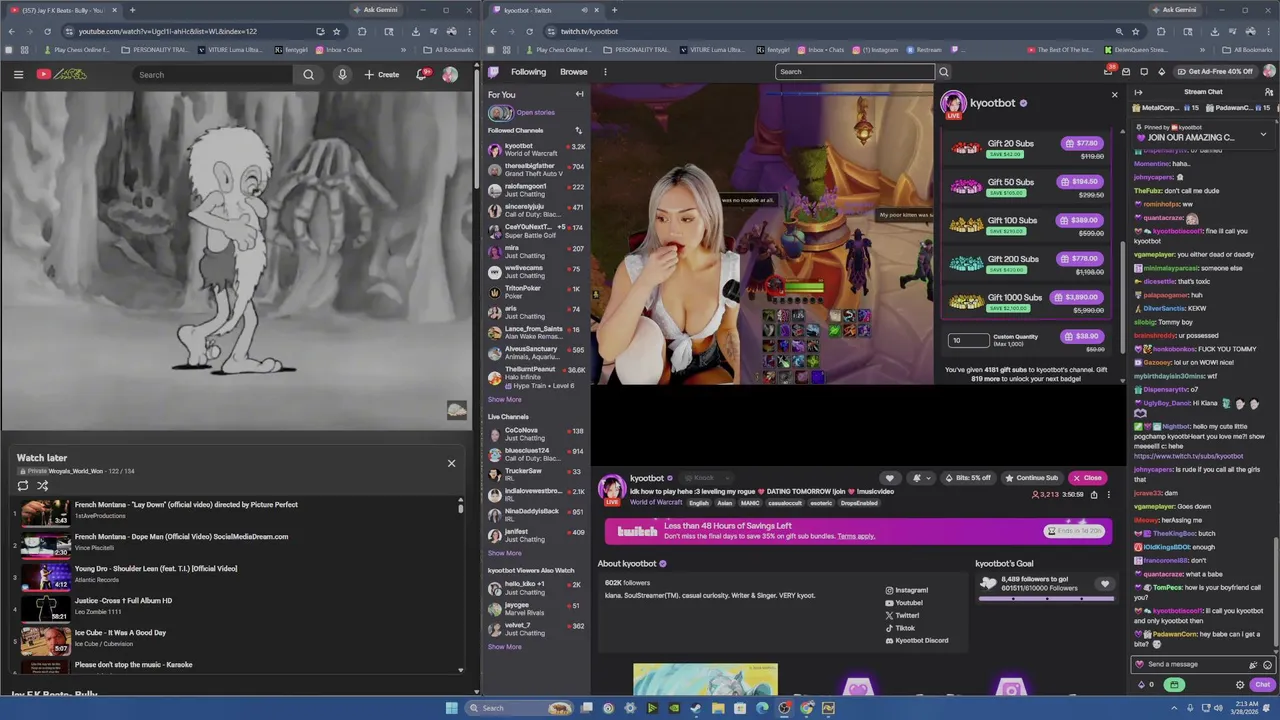
Task: Toggle shuffle playlist in Watch later
Action: click(x=43, y=486)
